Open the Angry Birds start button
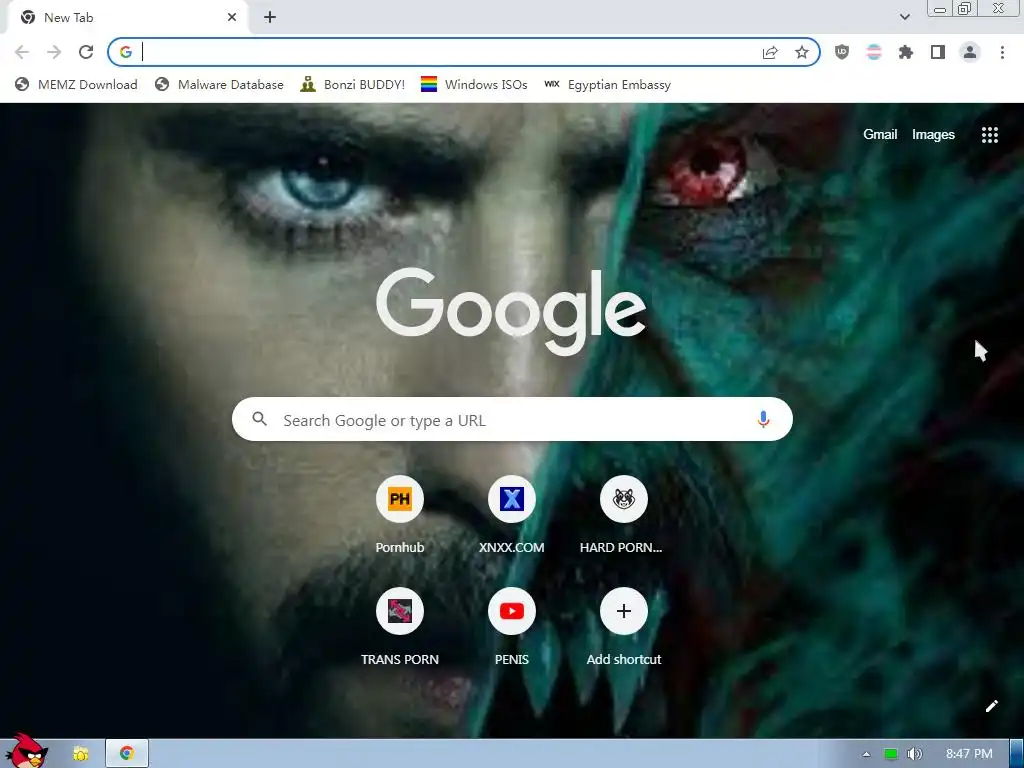The width and height of the screenshot is (1024, 768). pyautogui.click(x=27, y=750)
